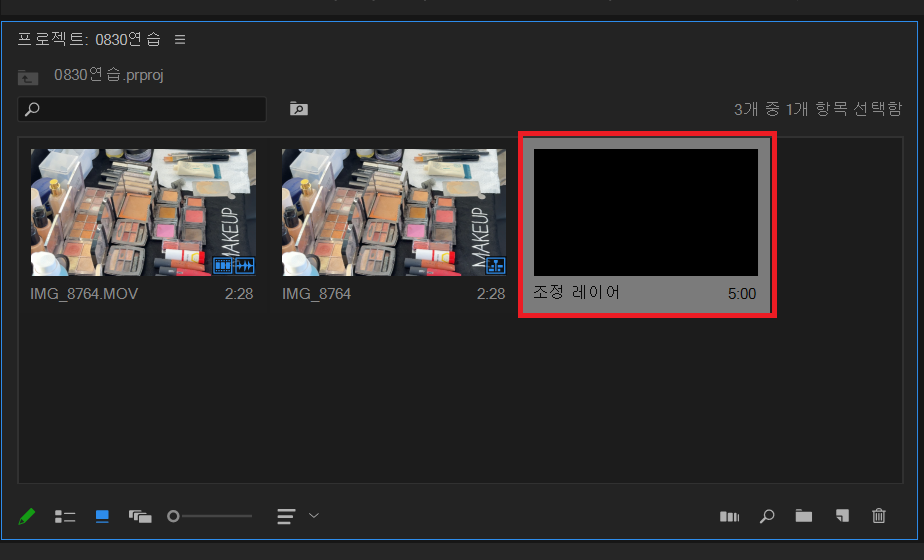The image size is (924, 560).
Task: Open the Project panel hamburger menu
Action: point(180,39)
